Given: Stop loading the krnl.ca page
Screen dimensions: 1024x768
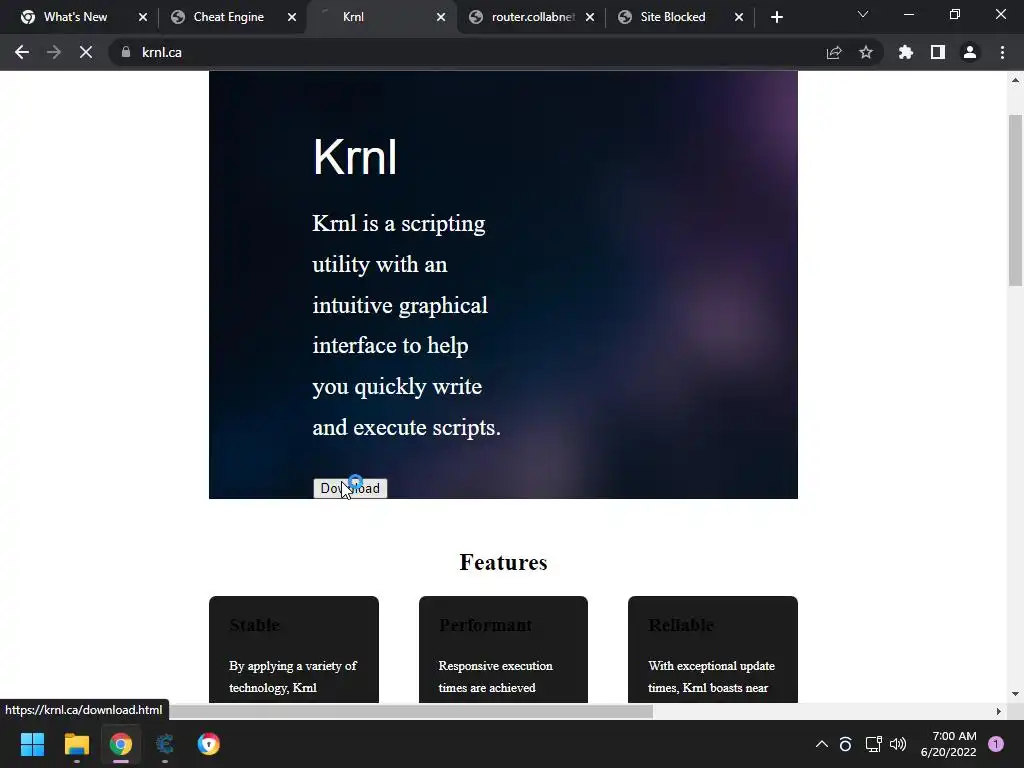Looking at the screenshot, I should (86, 52).
